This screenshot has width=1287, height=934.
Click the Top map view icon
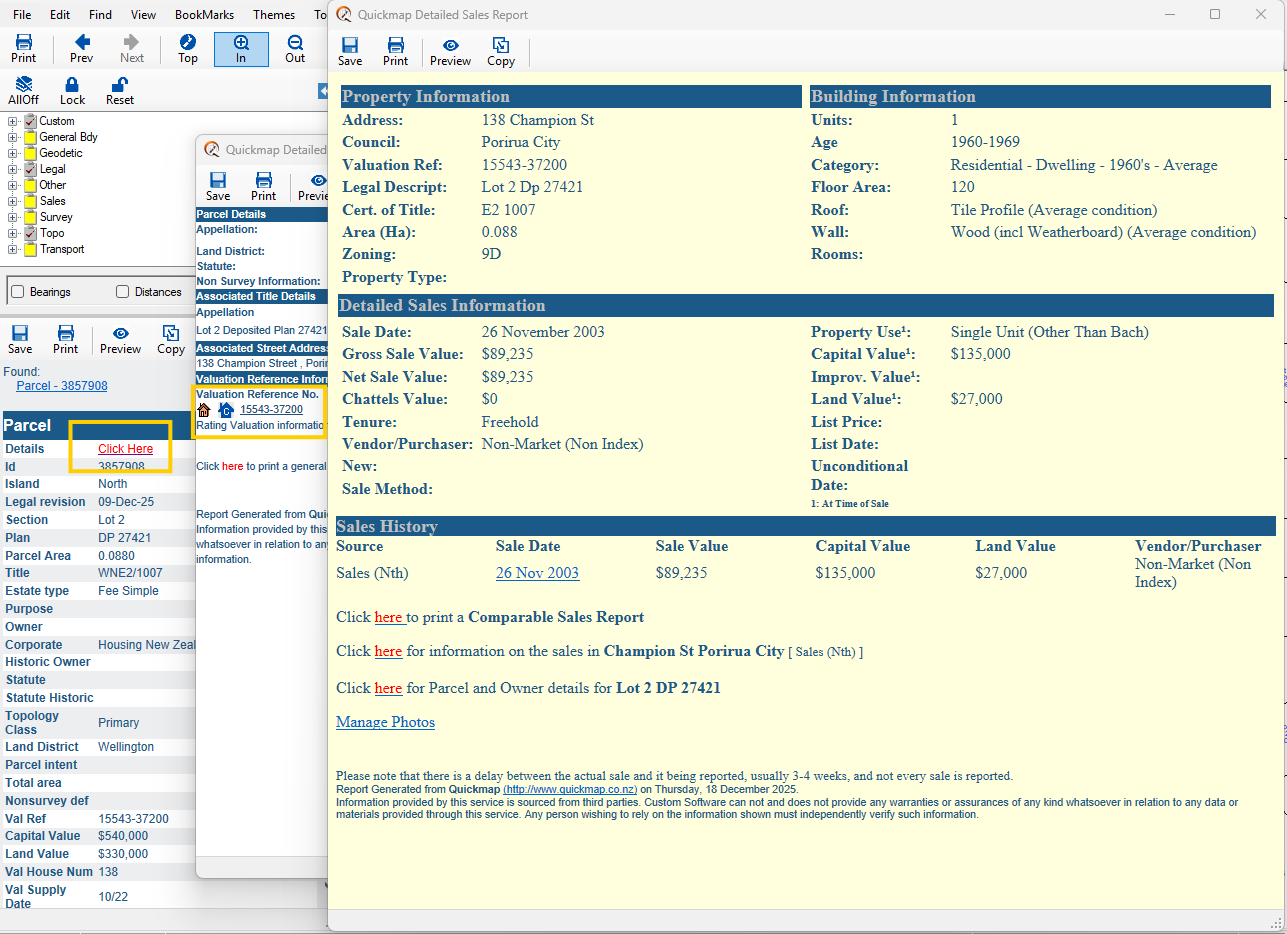(x=188, y=48)
